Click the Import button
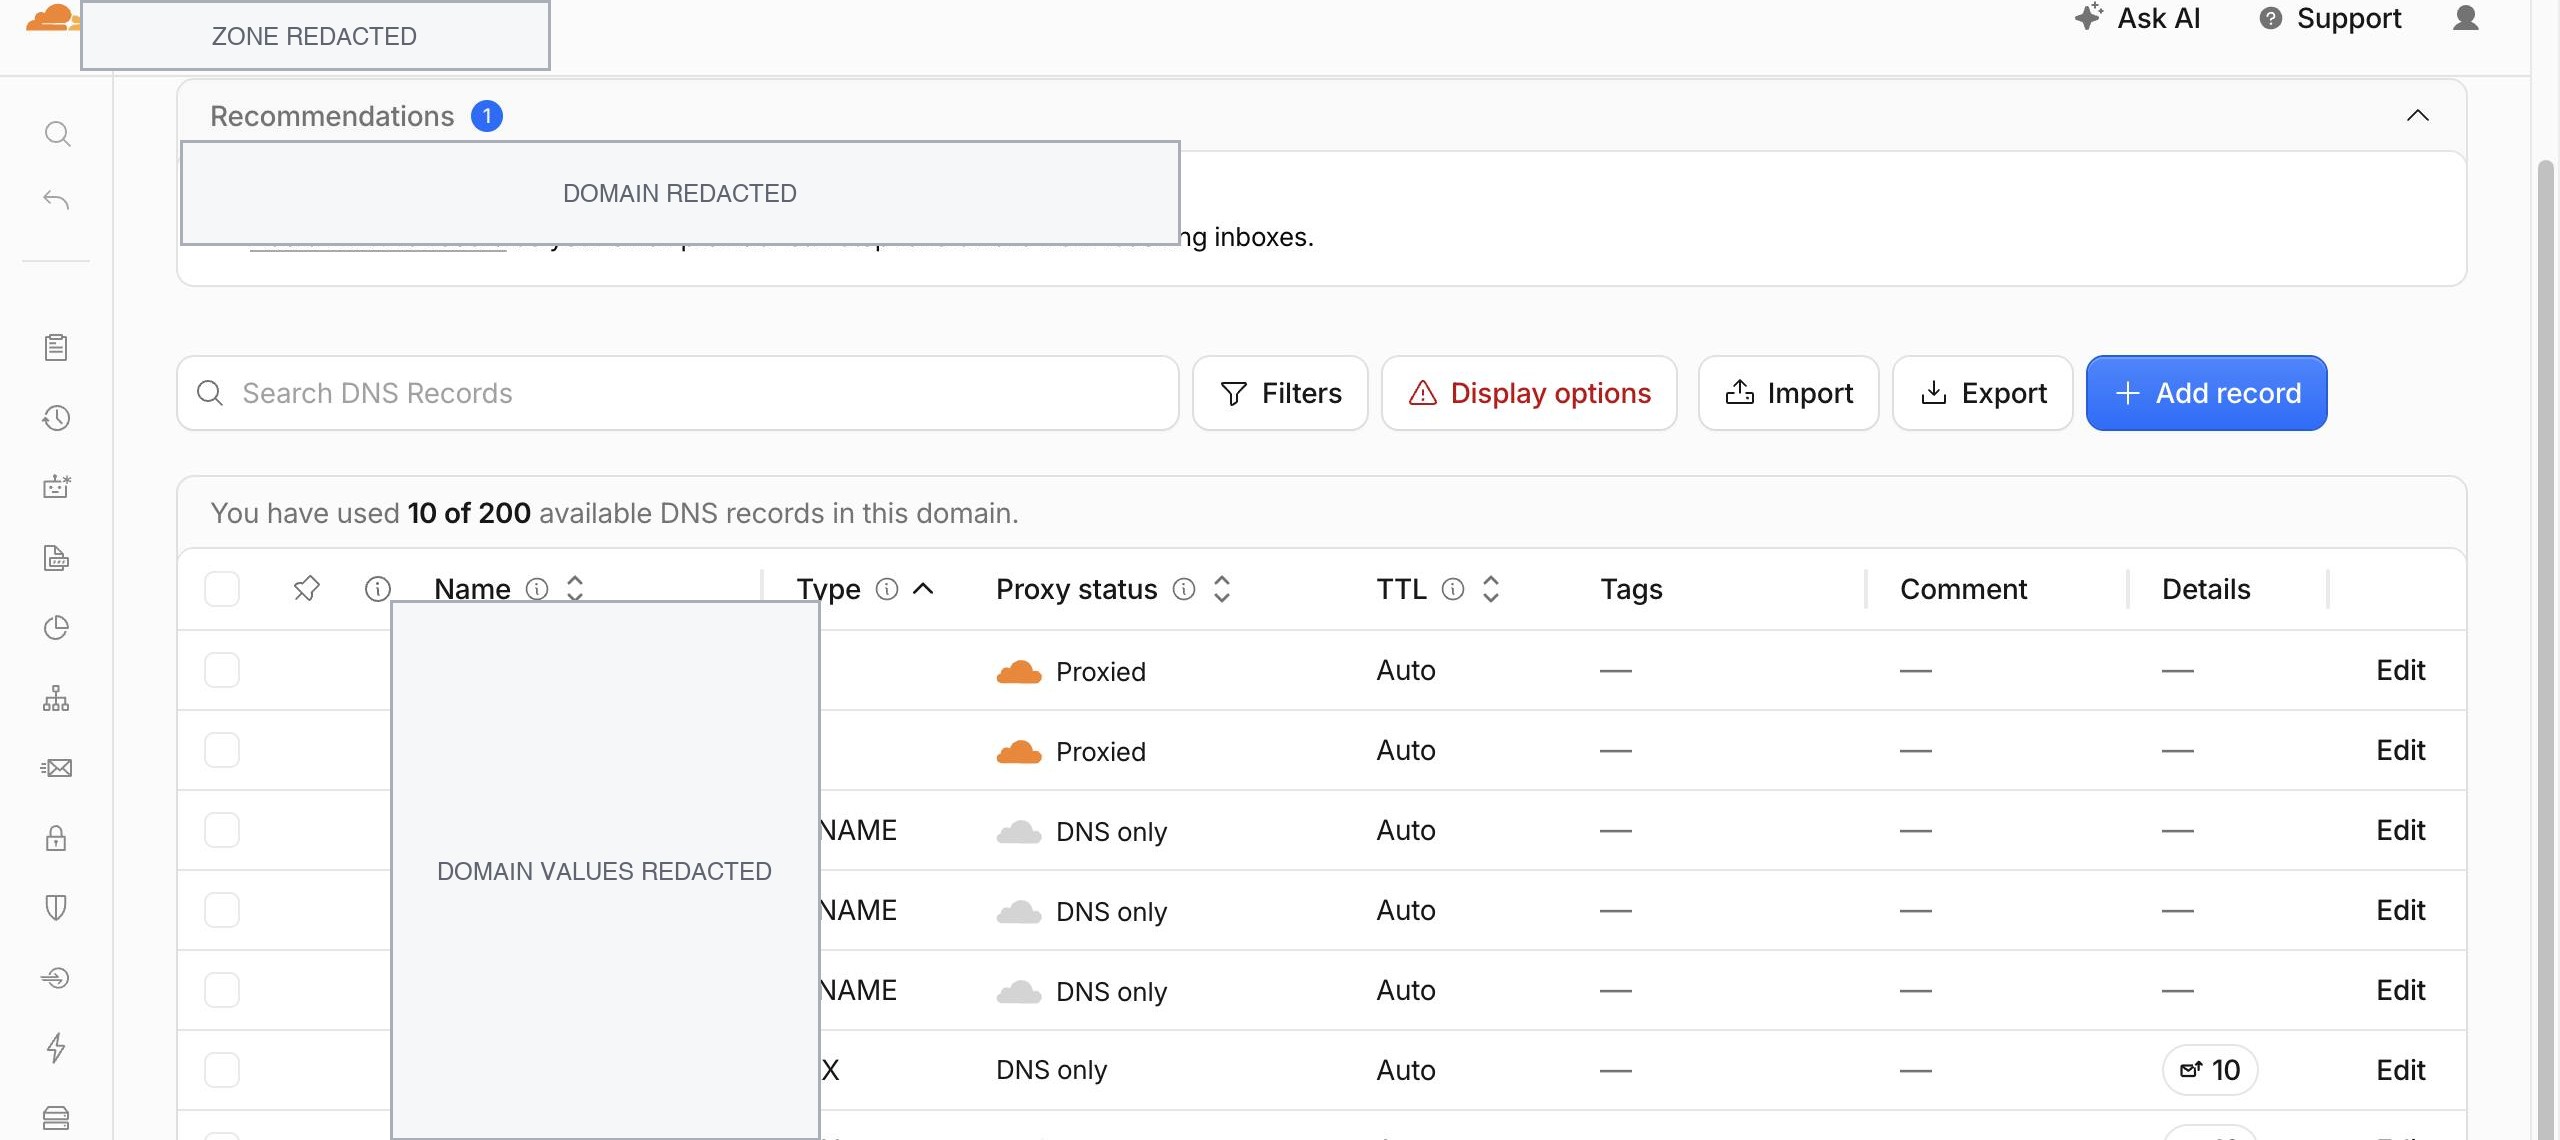 click(1789, 393)
